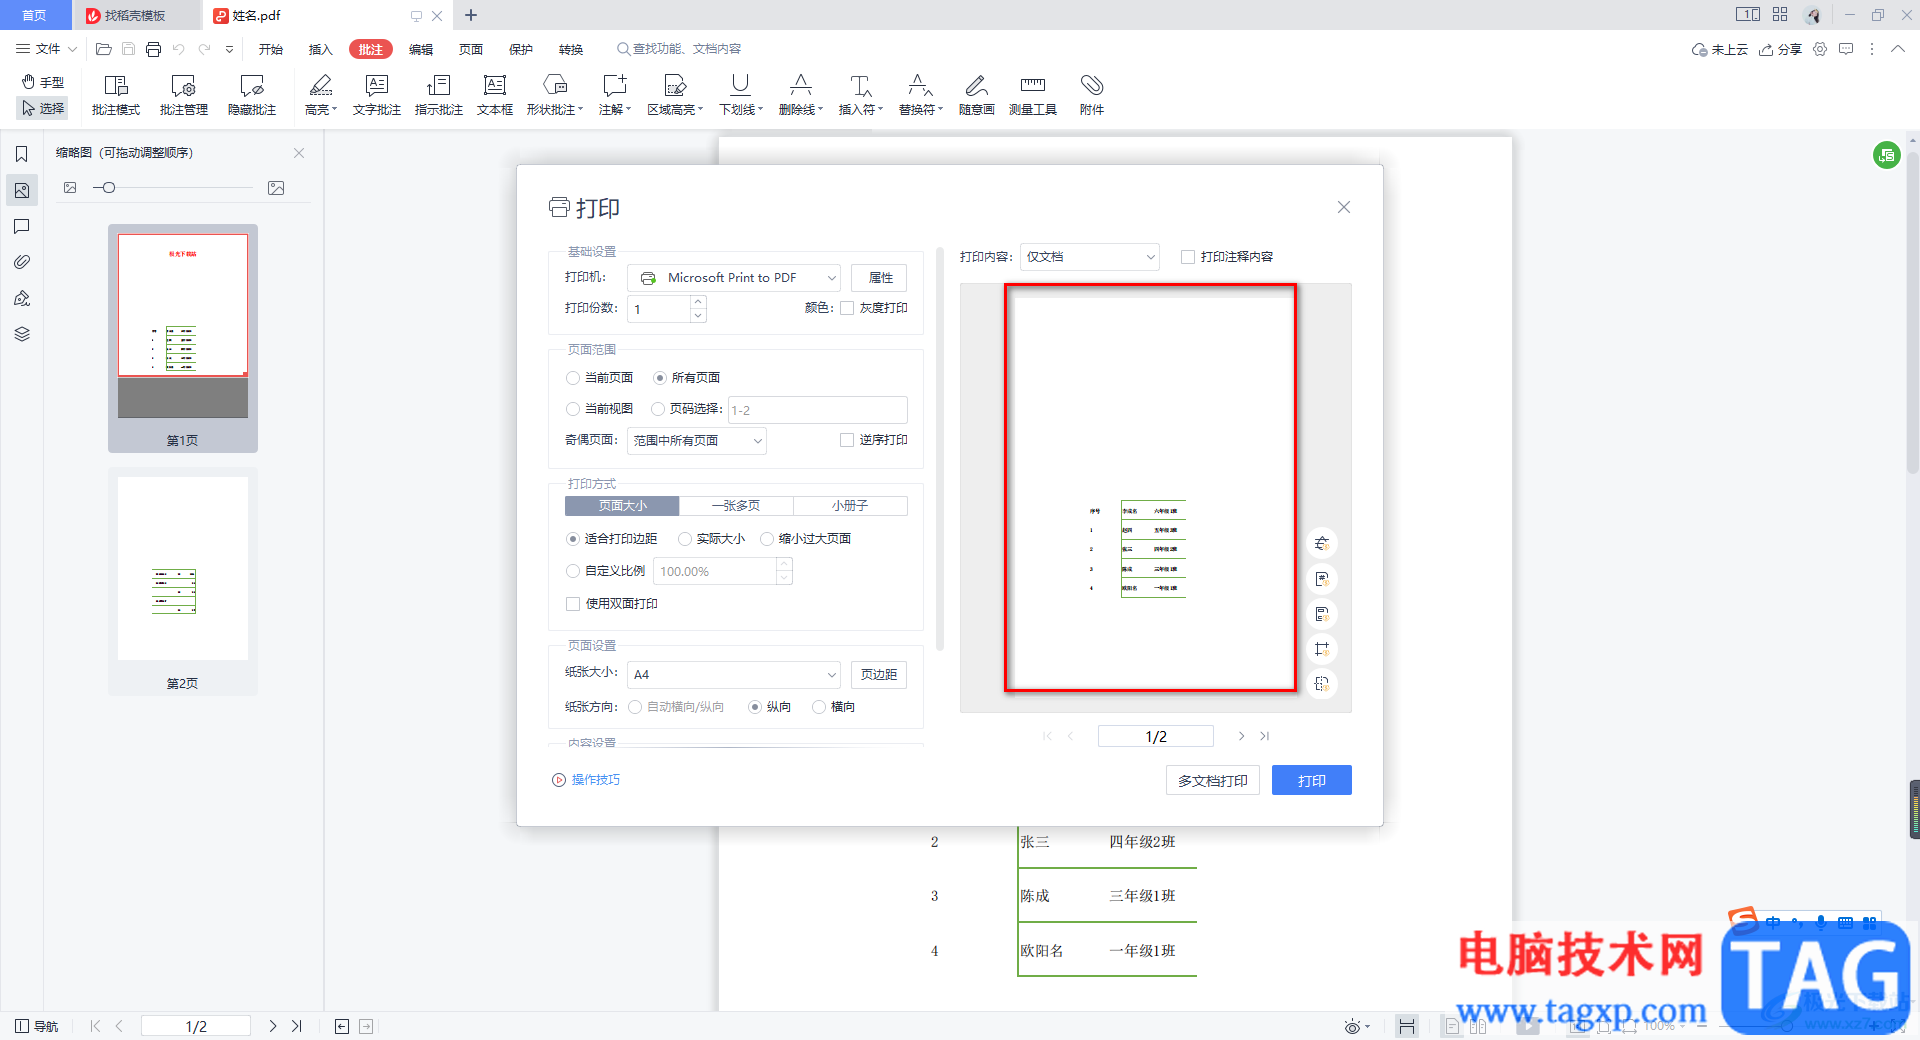
Task: Open the Measure tool (测量工具)
Action: click(x=1033, y=95)
